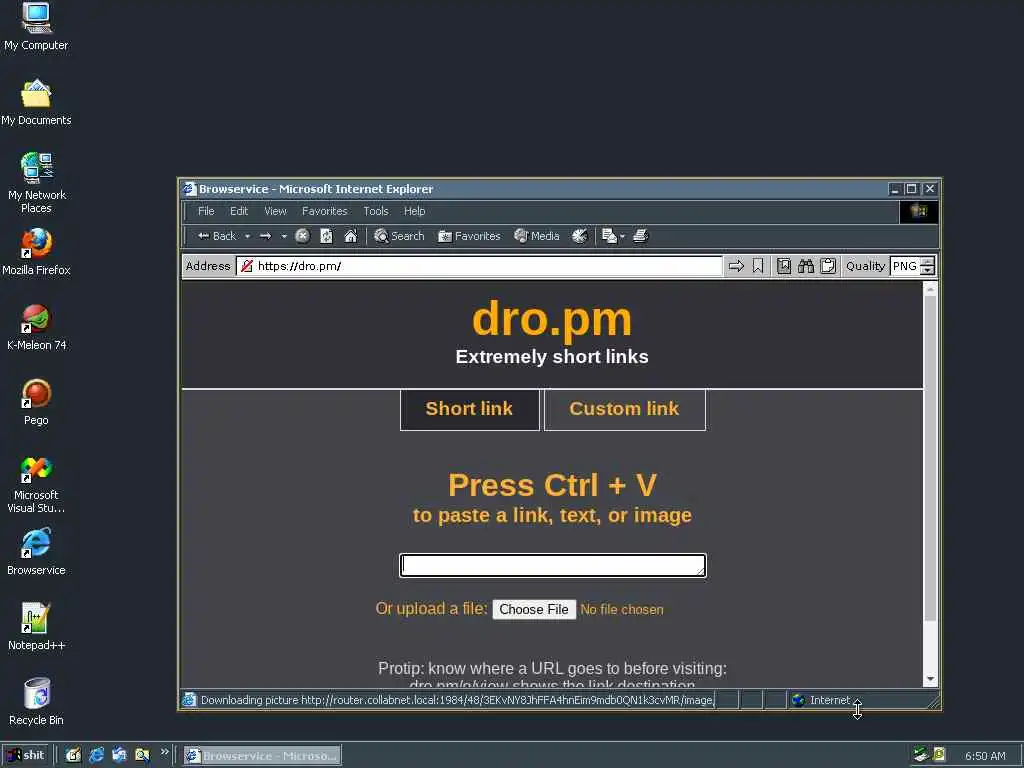Click the dro.pm site title
This screenshot has width=1024, height=768.
(552, 319)
